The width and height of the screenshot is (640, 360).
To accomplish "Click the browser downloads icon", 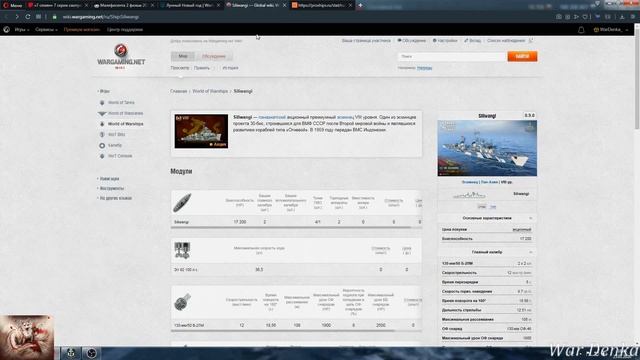I will point(622,17).
